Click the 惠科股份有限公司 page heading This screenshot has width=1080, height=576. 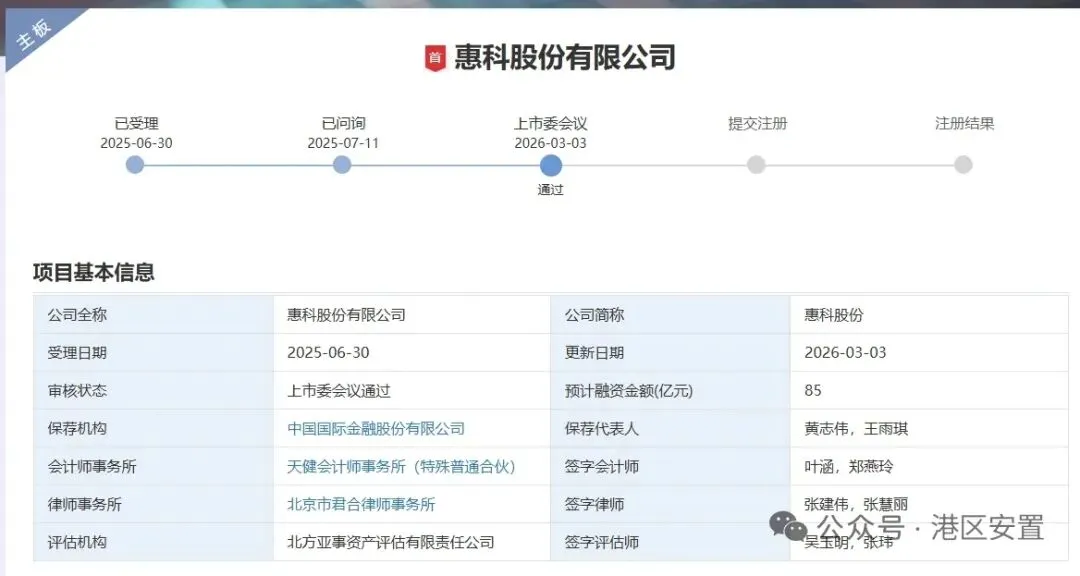[x=565, y=58]
